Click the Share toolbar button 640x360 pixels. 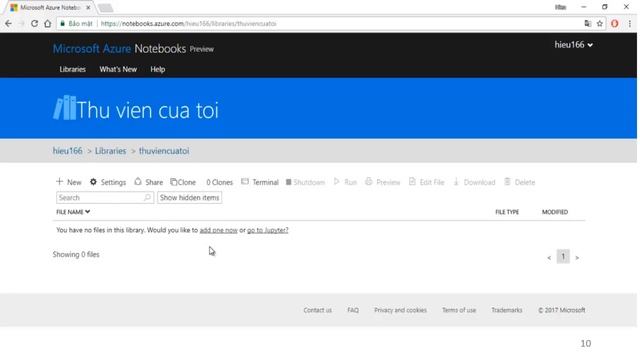pos(149,182)
